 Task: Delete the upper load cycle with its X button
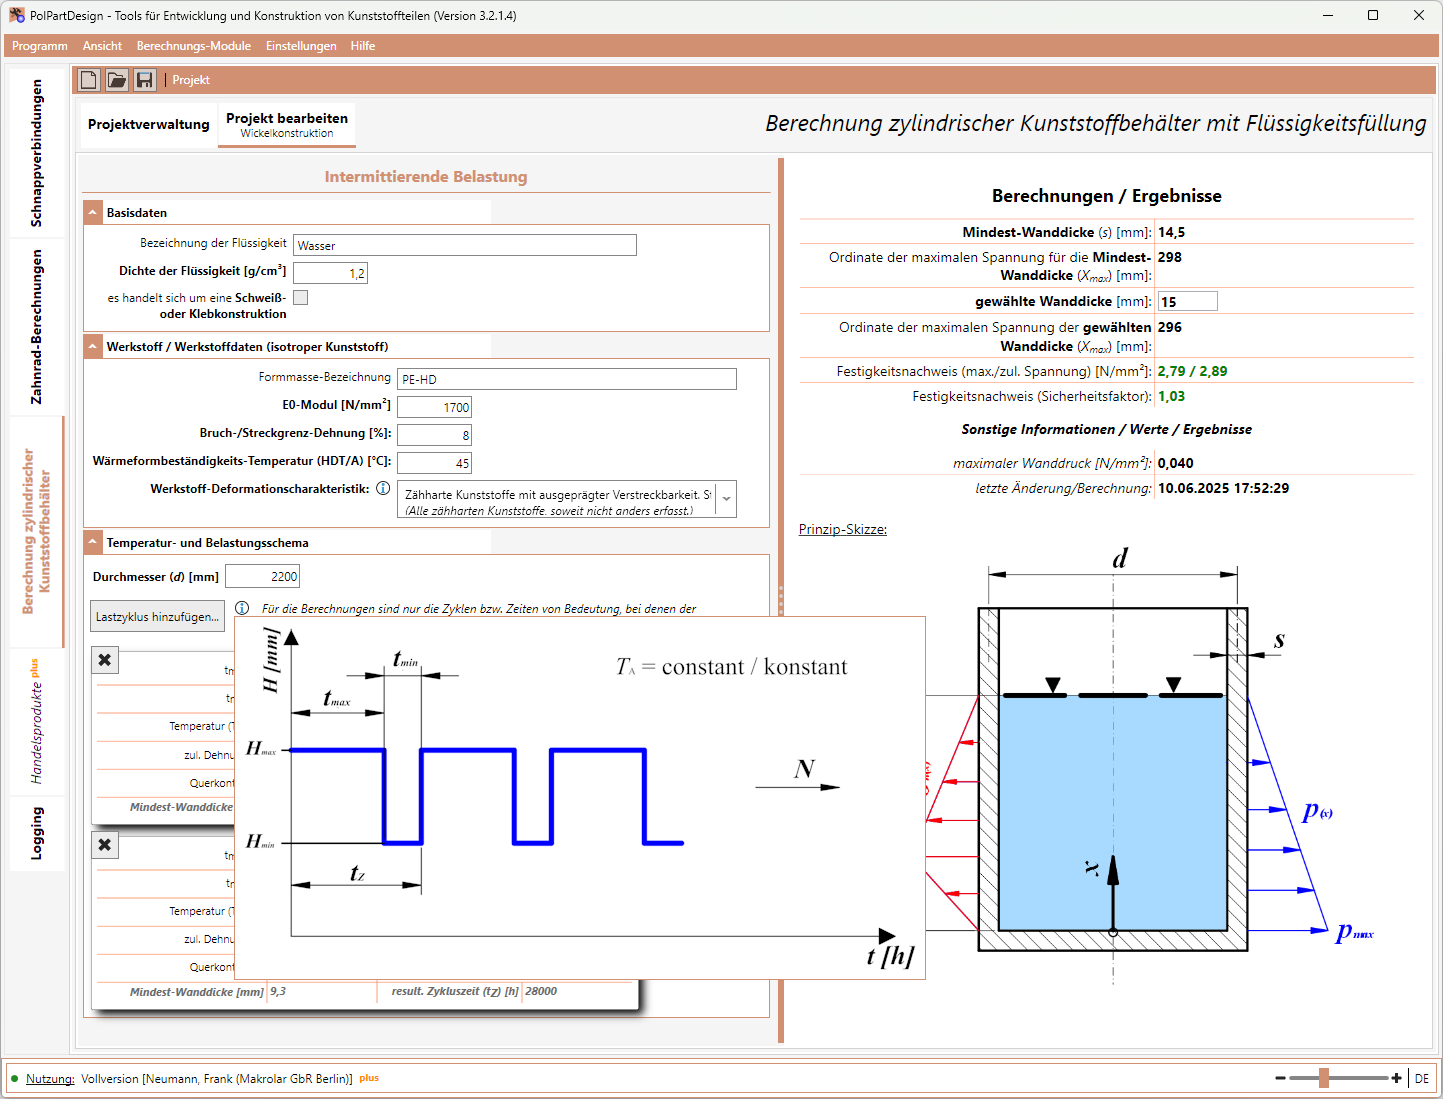pyautogui.click(x=105, y=660)
